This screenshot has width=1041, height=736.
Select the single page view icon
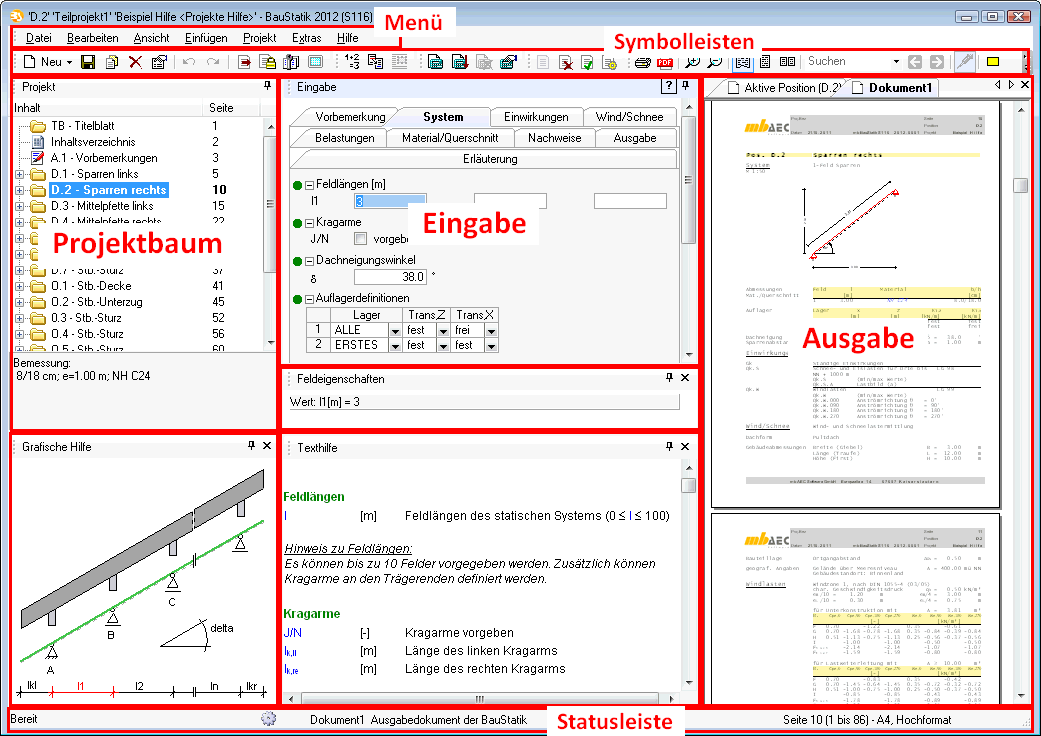(x=765, y=62)
